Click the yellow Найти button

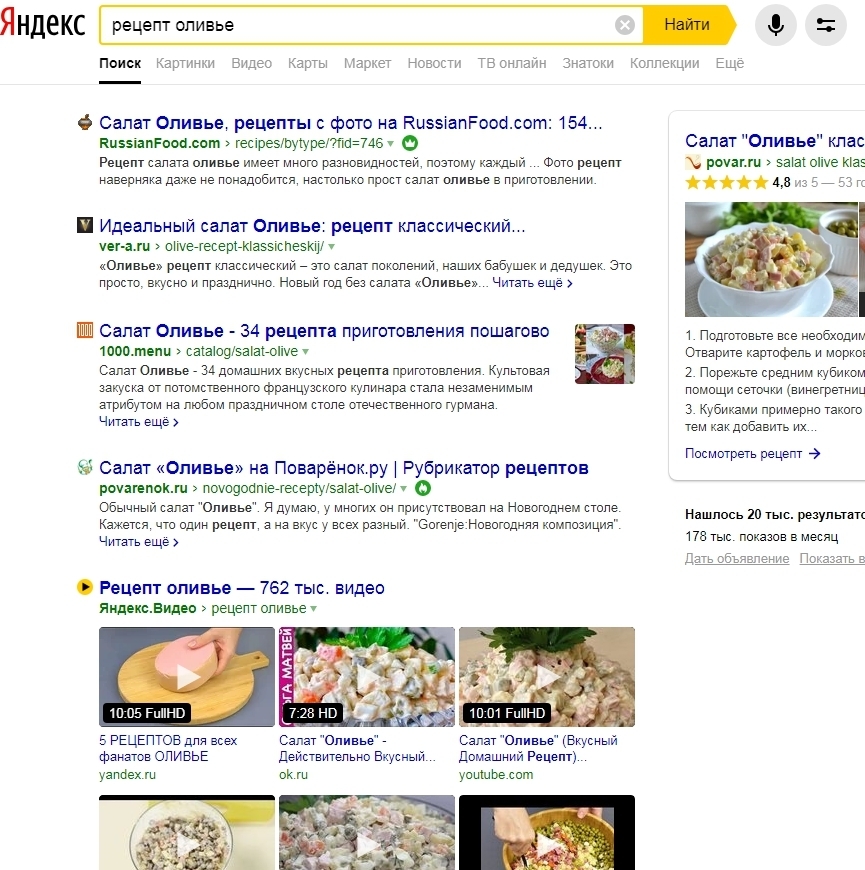pos(688,25)
